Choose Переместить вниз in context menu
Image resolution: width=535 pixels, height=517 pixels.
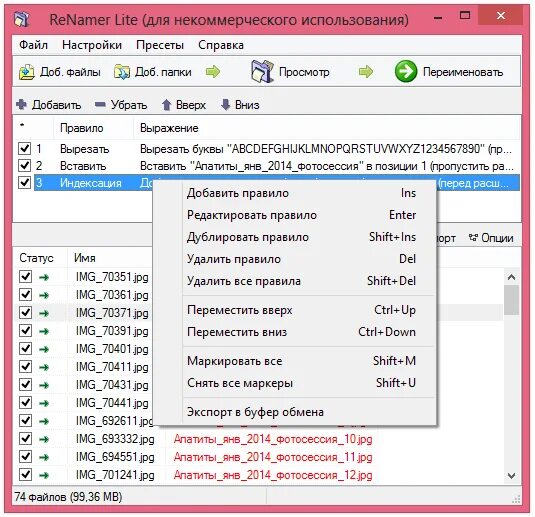[295, 332]
